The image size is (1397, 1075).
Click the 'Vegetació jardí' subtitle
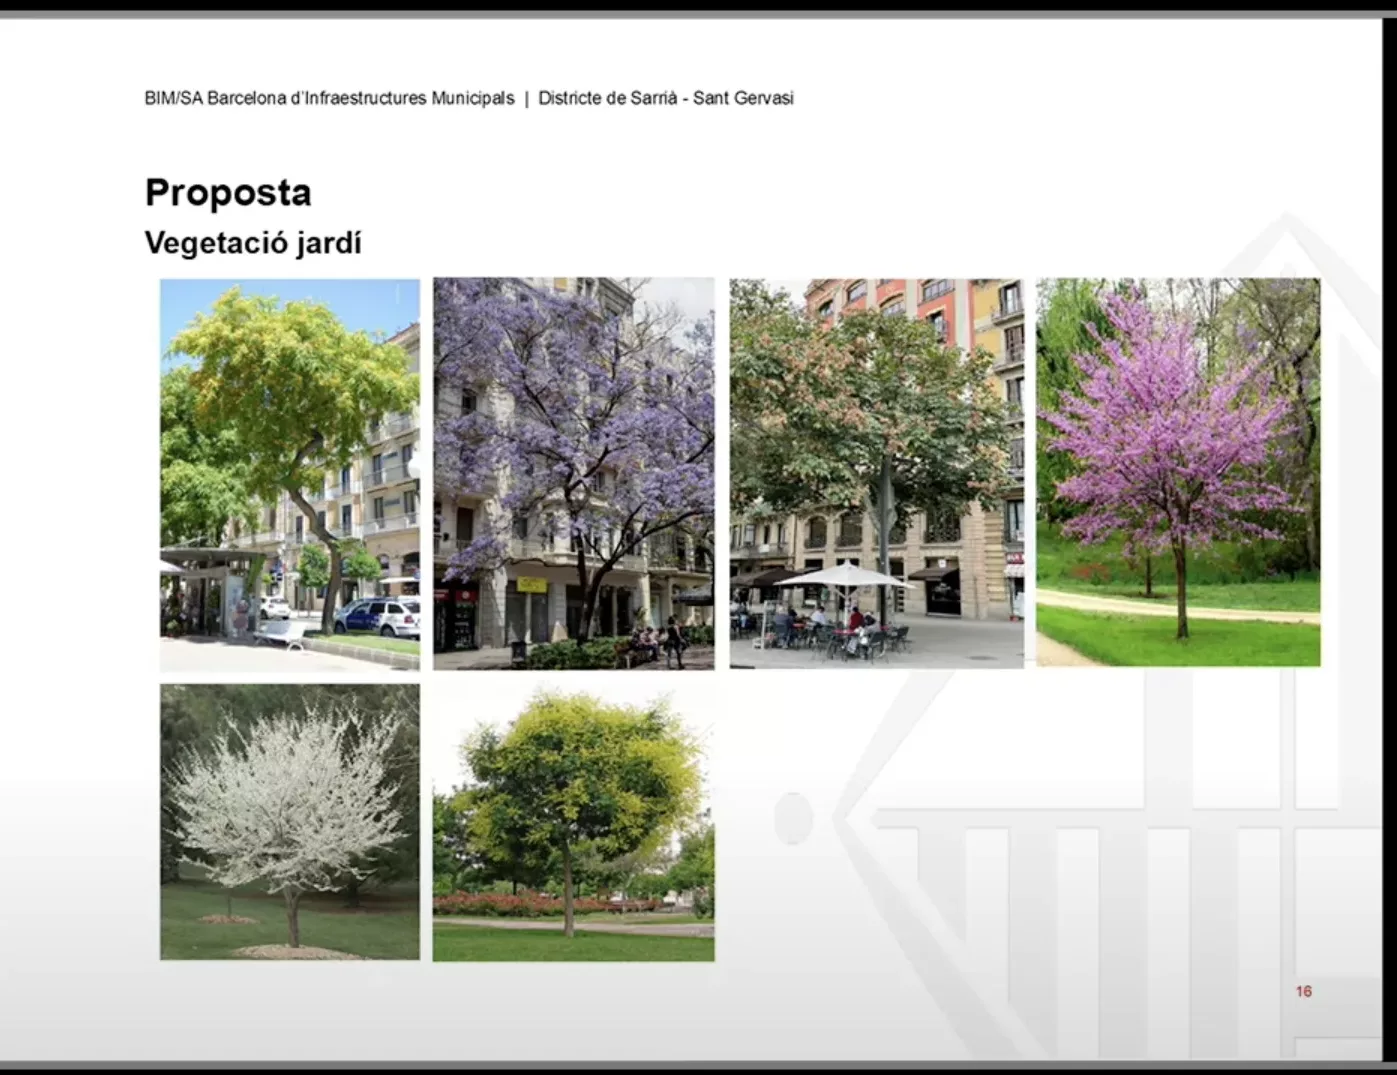253,243
